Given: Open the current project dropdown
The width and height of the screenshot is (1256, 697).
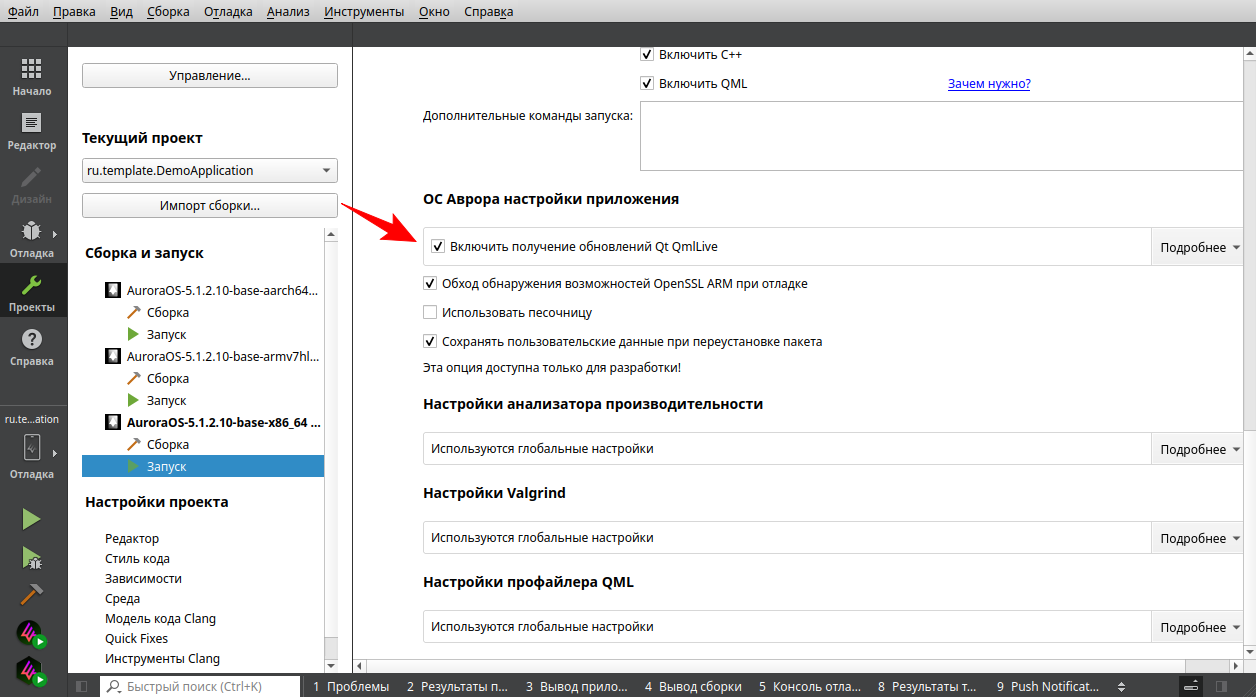Looking at the screenshot, I should click(x=209, y=171).
